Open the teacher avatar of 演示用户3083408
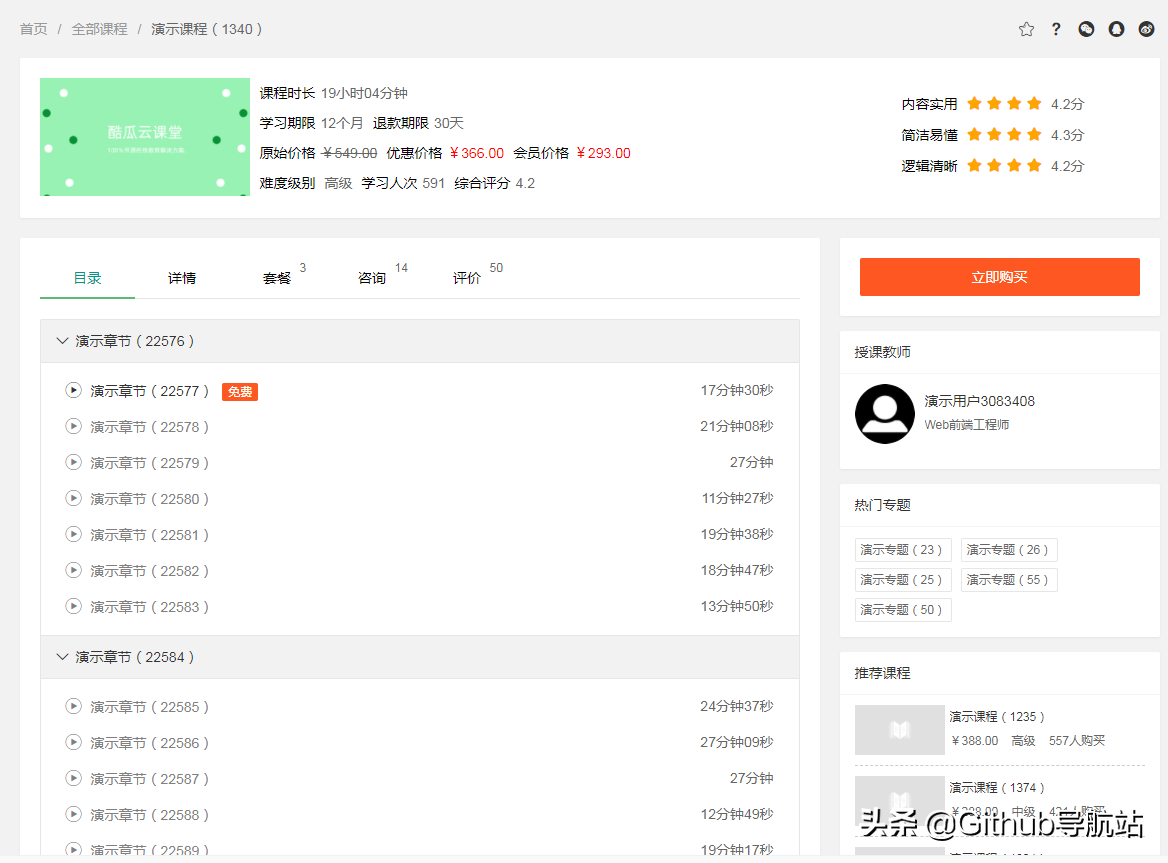 (884, 414)
